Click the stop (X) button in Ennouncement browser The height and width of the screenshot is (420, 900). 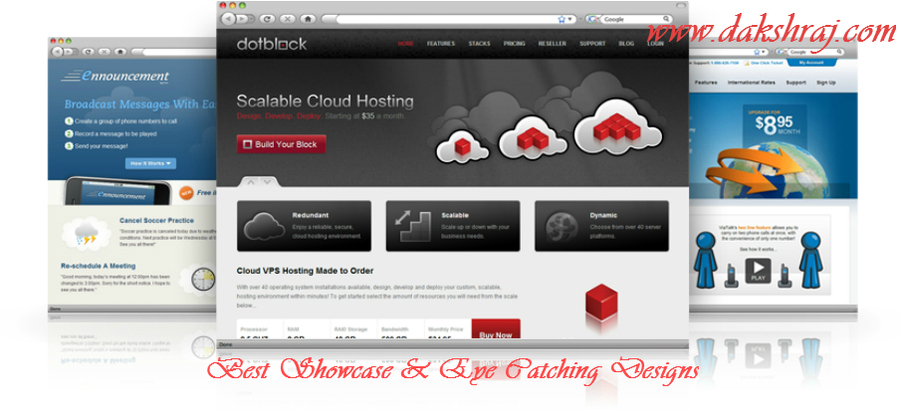coord(104,52)
